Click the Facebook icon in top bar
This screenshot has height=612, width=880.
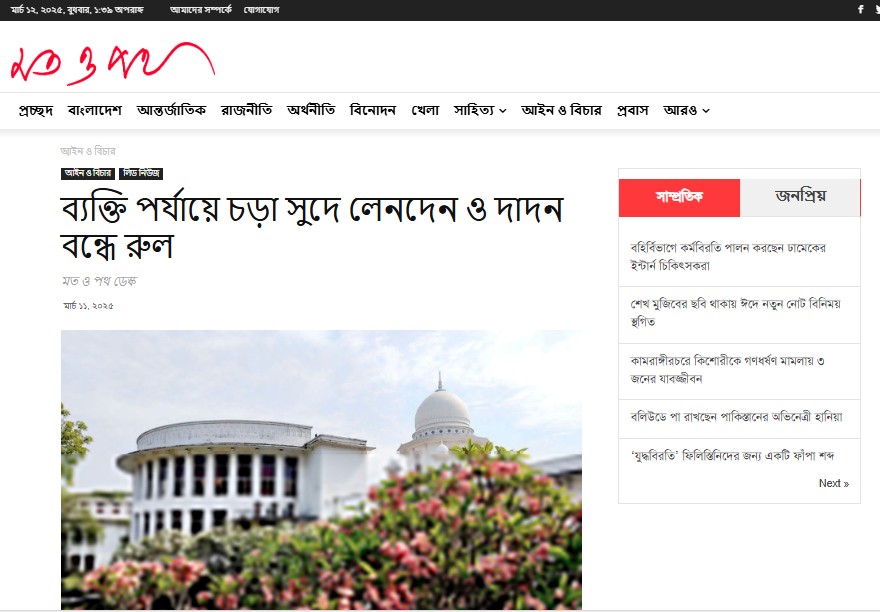click(x=860, y=10)
